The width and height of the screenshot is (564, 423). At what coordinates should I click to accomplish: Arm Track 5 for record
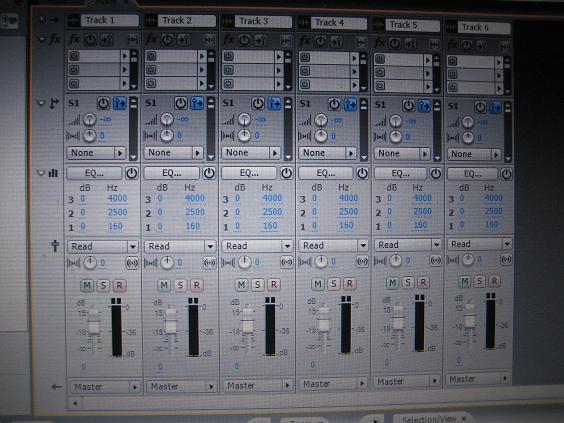tap(423, 282)
